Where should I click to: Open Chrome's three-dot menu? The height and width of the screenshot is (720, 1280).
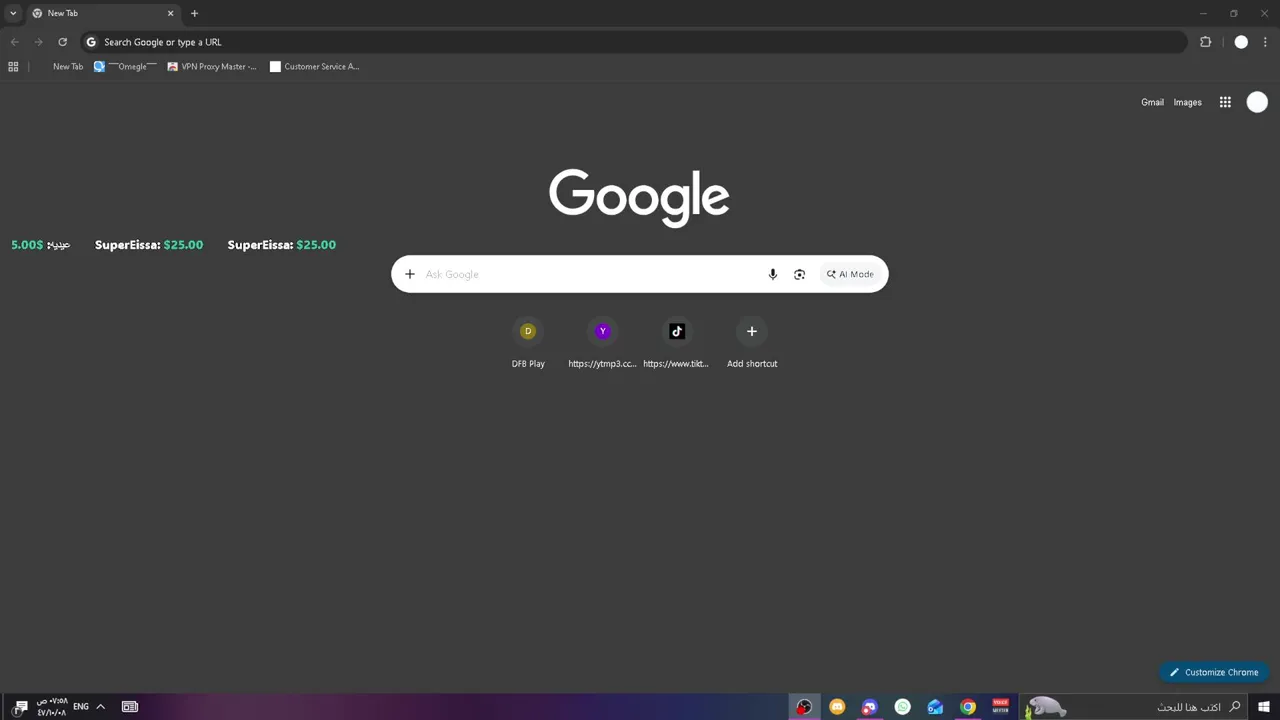point(1265,42)
